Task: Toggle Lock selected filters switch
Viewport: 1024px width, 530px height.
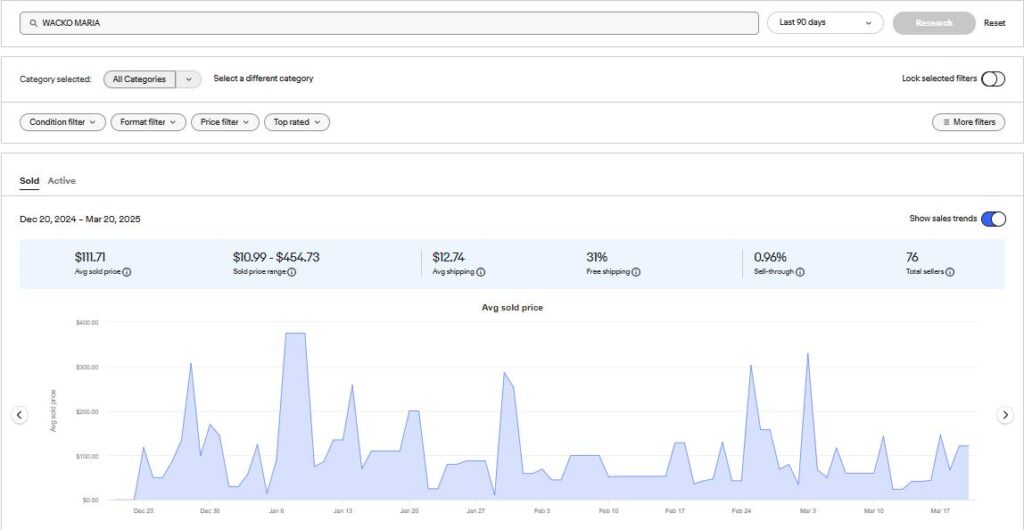Action: point(992,79)
